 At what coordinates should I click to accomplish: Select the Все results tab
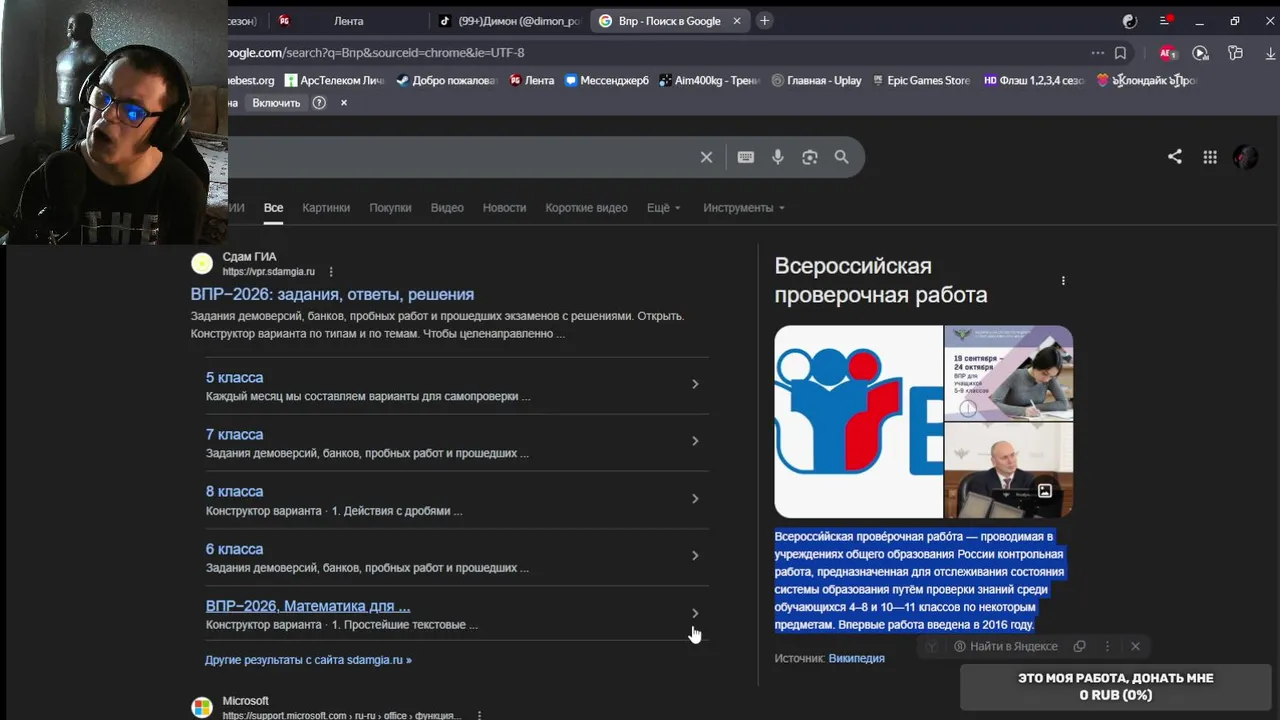[273, 208]
